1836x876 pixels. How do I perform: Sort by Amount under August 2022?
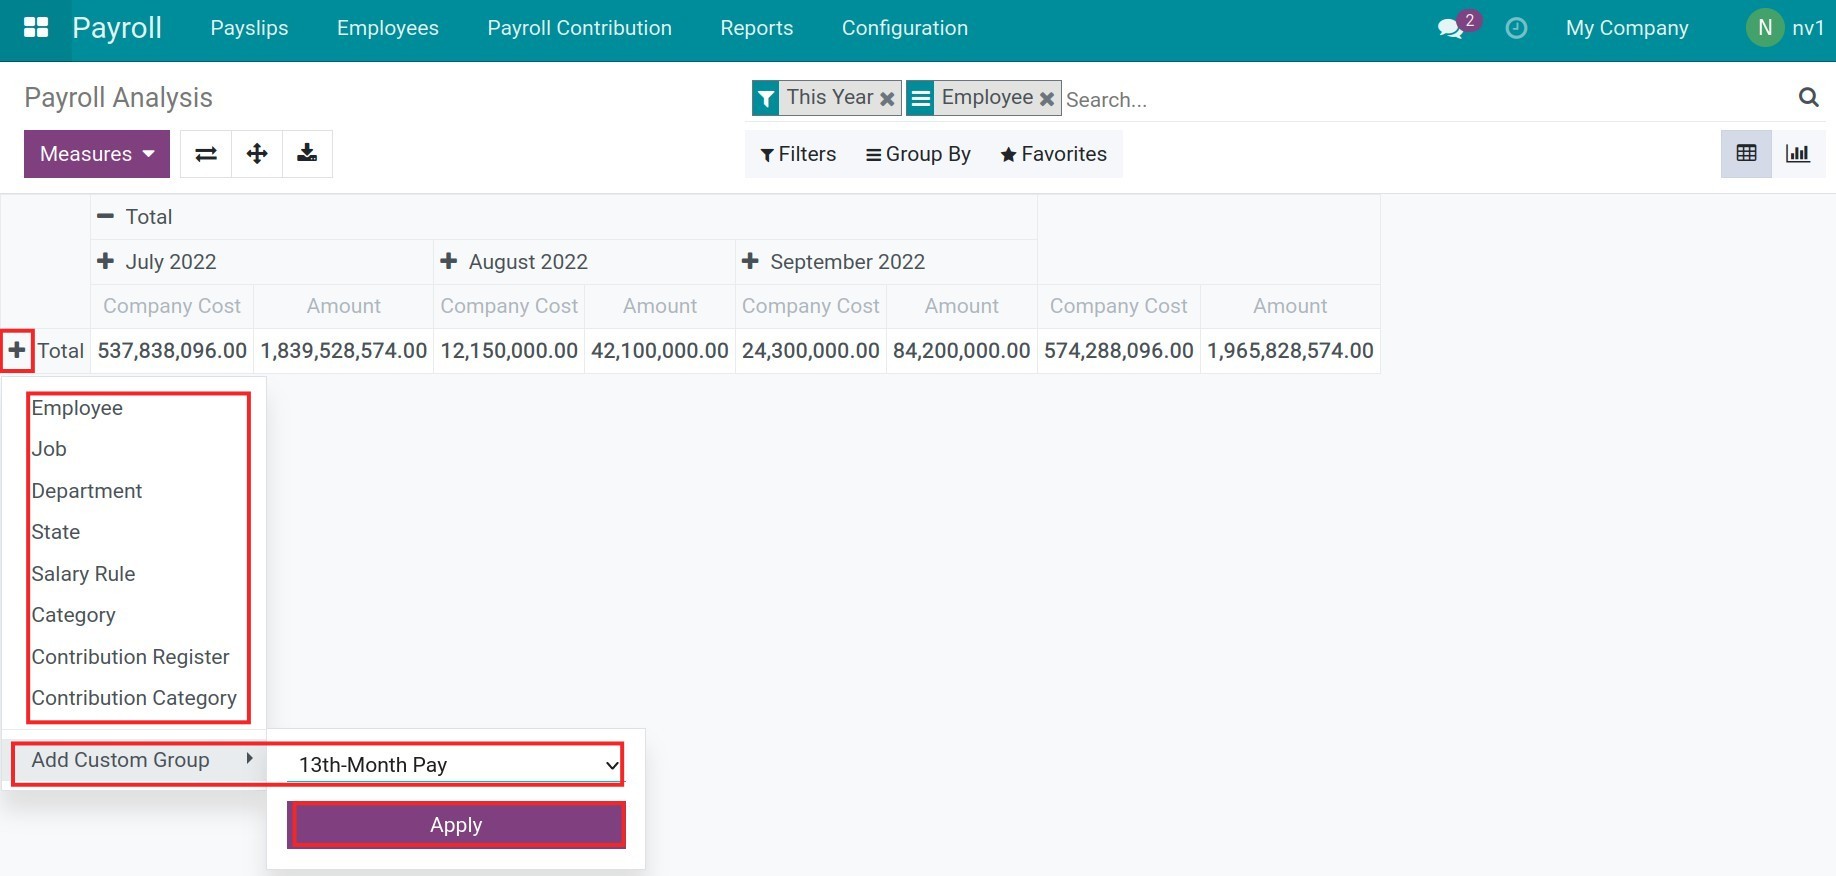pos(660,306)
